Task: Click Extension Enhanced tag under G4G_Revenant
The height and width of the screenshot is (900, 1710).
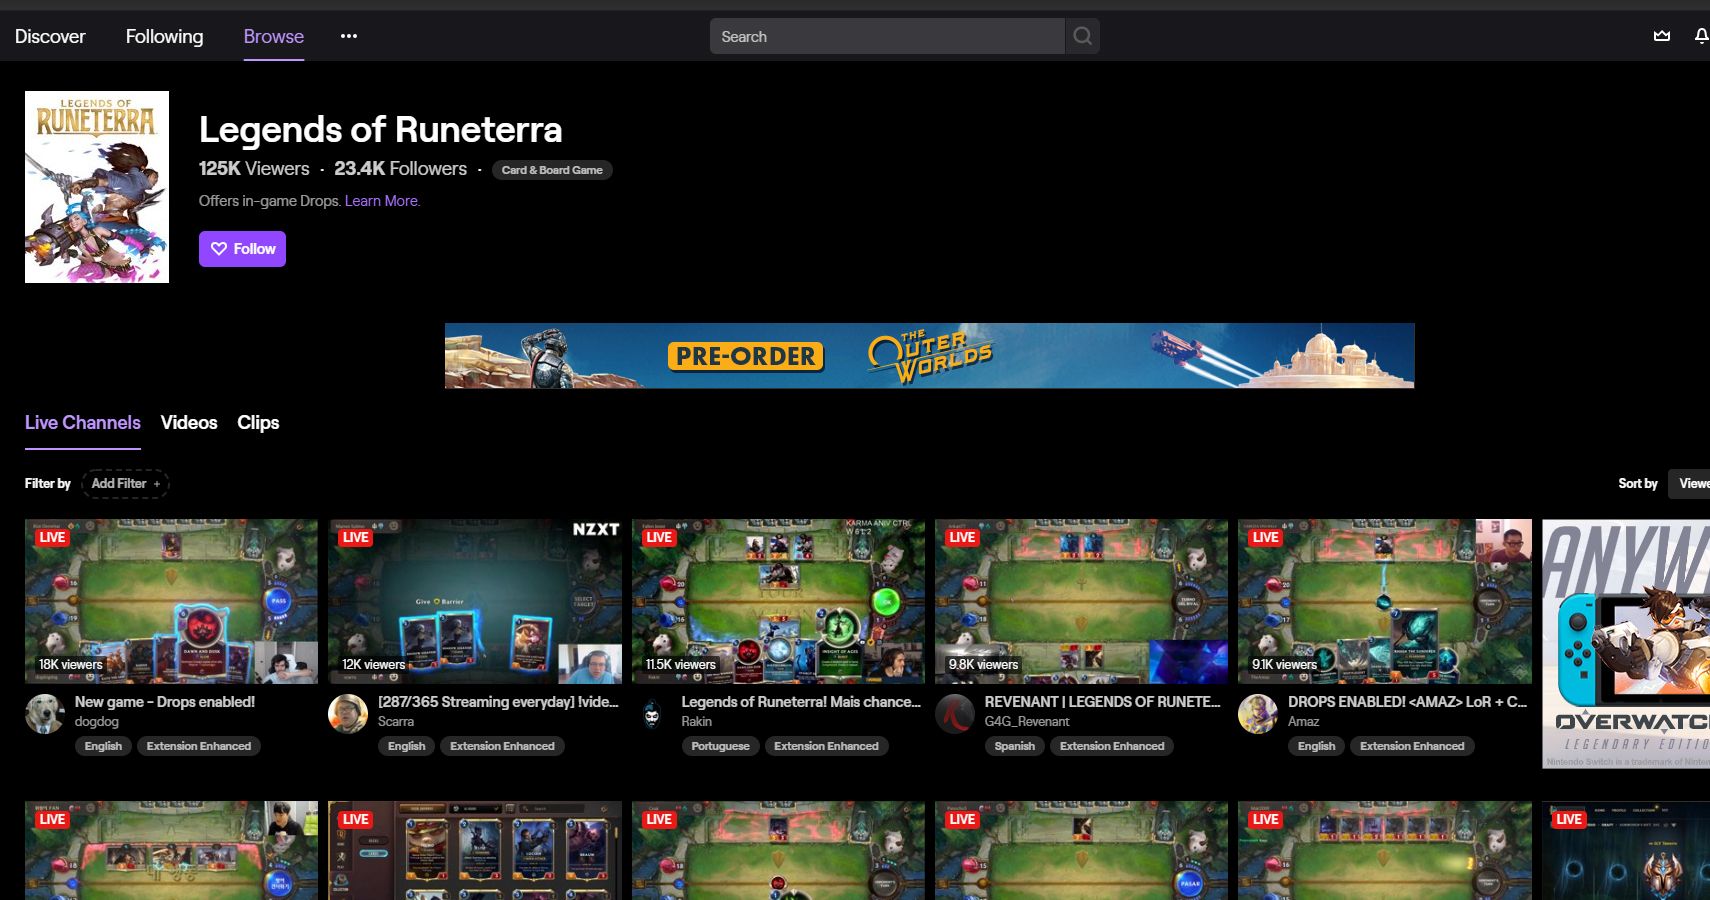Action: pos(1112,746)
